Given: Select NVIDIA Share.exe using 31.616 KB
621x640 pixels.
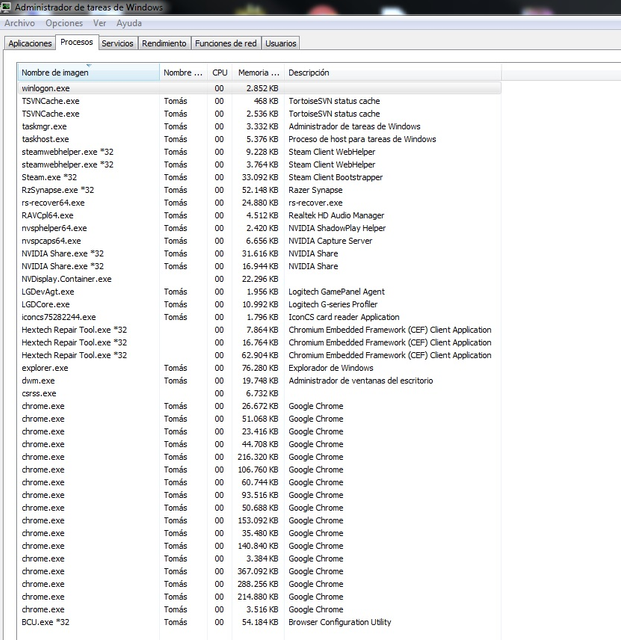Looking at the screenshot, I should [260, 253].
